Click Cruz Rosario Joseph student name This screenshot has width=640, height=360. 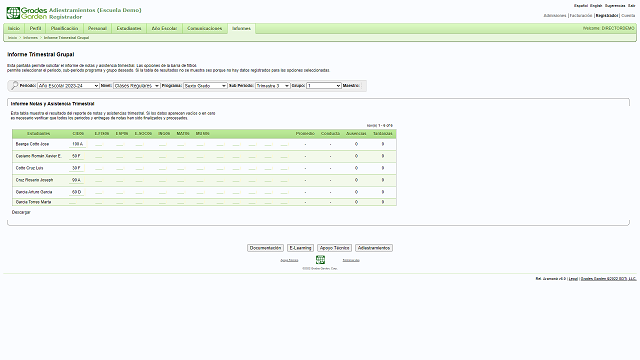click(x=34, y=180)
